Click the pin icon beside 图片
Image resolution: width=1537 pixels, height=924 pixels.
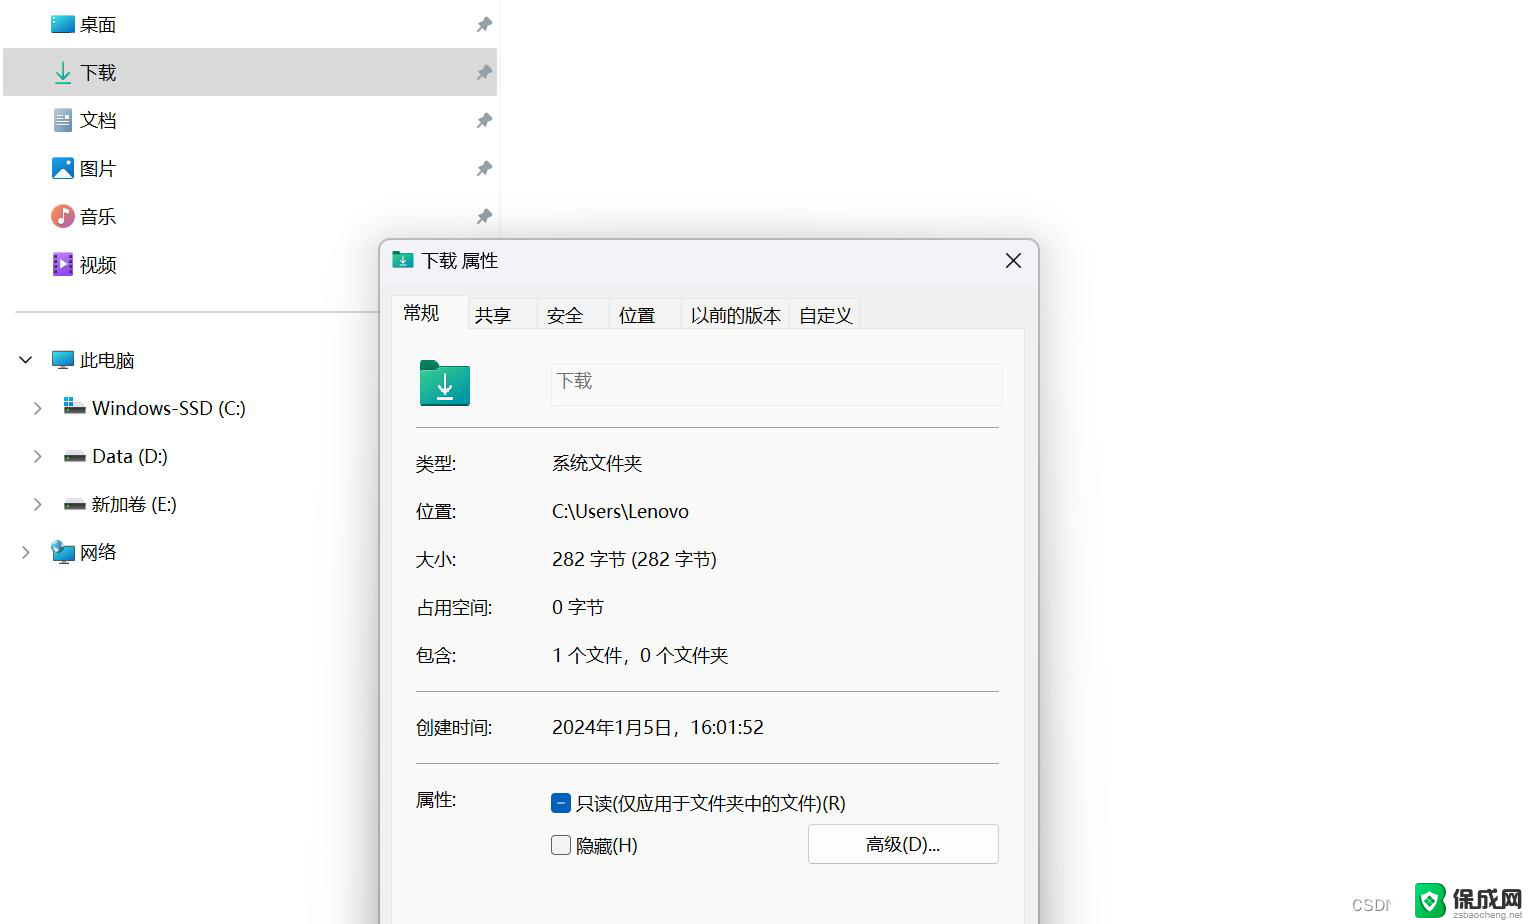[484, 168]
